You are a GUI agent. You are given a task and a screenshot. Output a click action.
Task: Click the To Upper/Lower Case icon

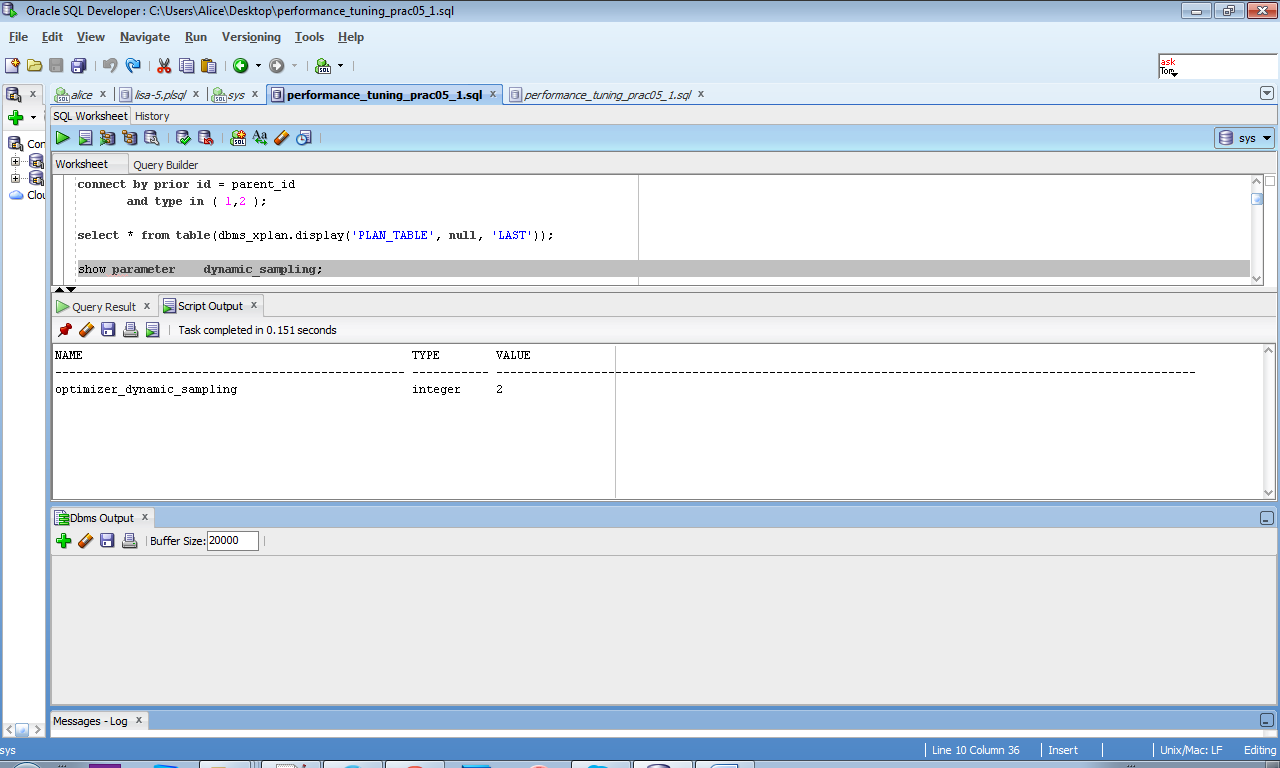pyautogui.click(x=260, y=138)
